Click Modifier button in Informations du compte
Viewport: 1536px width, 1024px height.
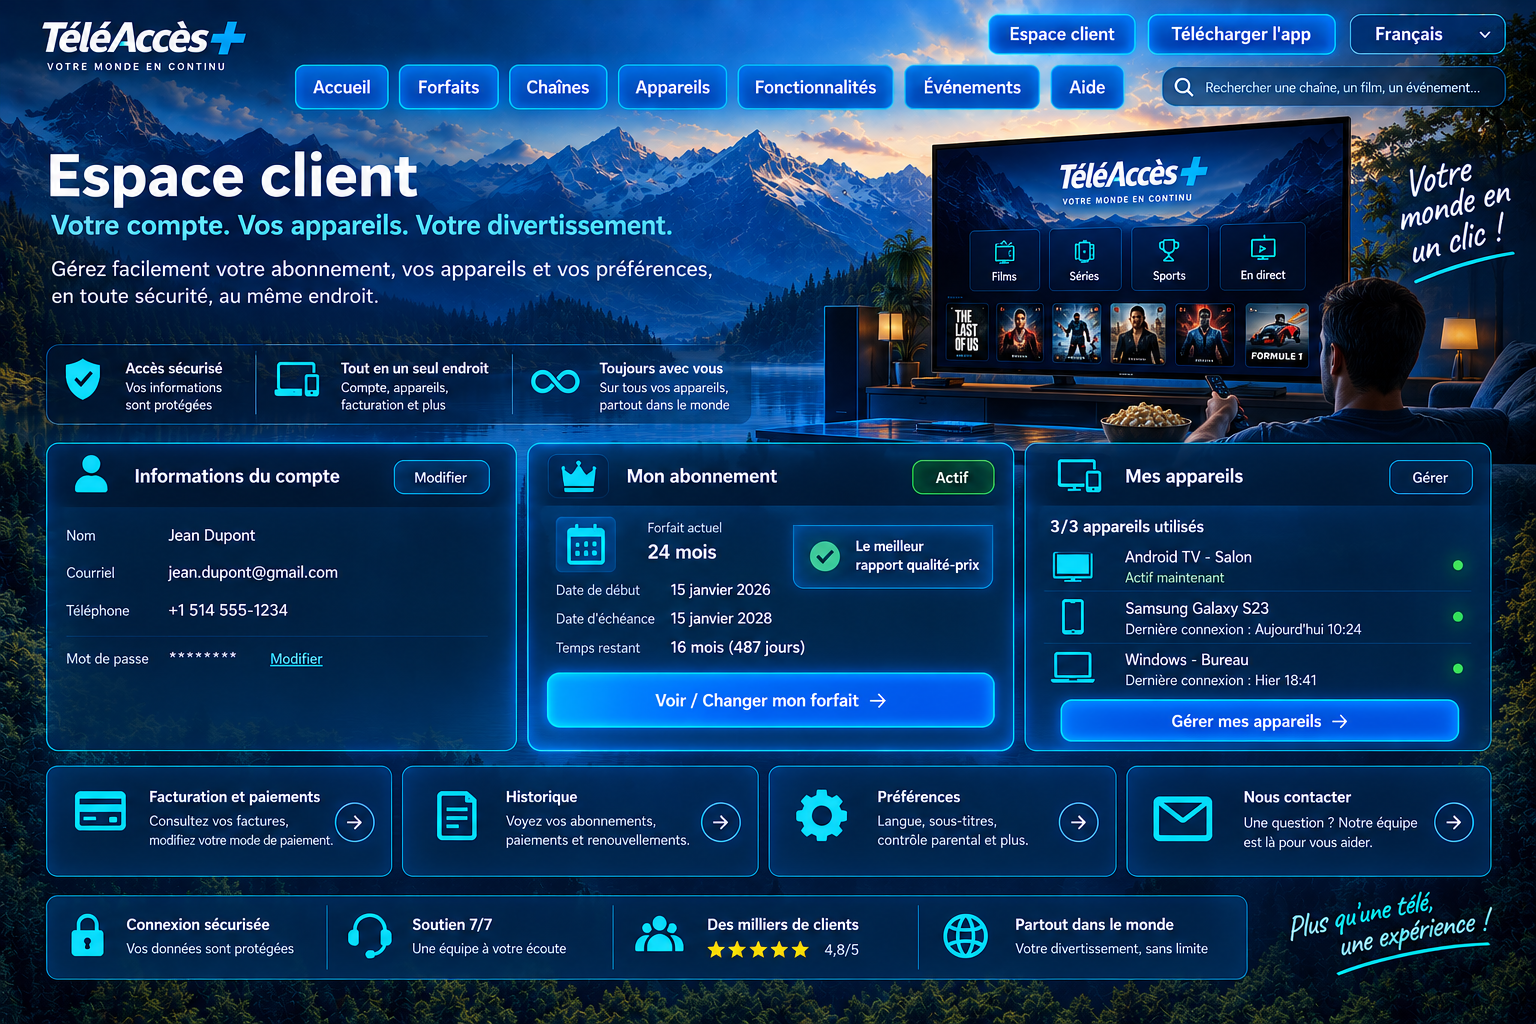click(441, 477)
